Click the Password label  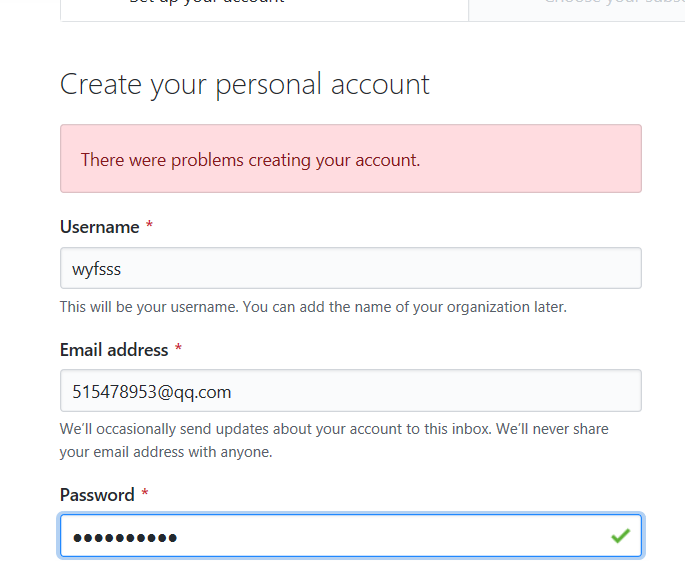tap(97, 495)
